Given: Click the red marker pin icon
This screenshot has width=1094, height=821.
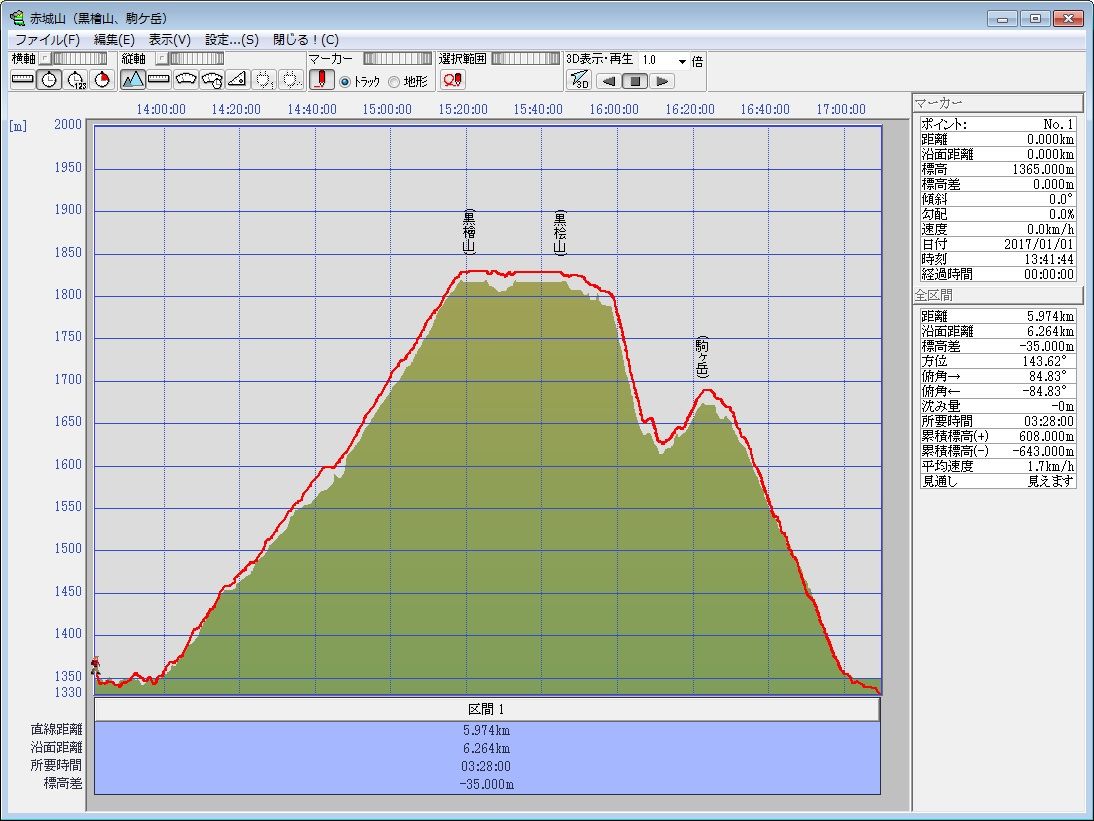Looking at the screenshot, I should (x=321, y=80).
